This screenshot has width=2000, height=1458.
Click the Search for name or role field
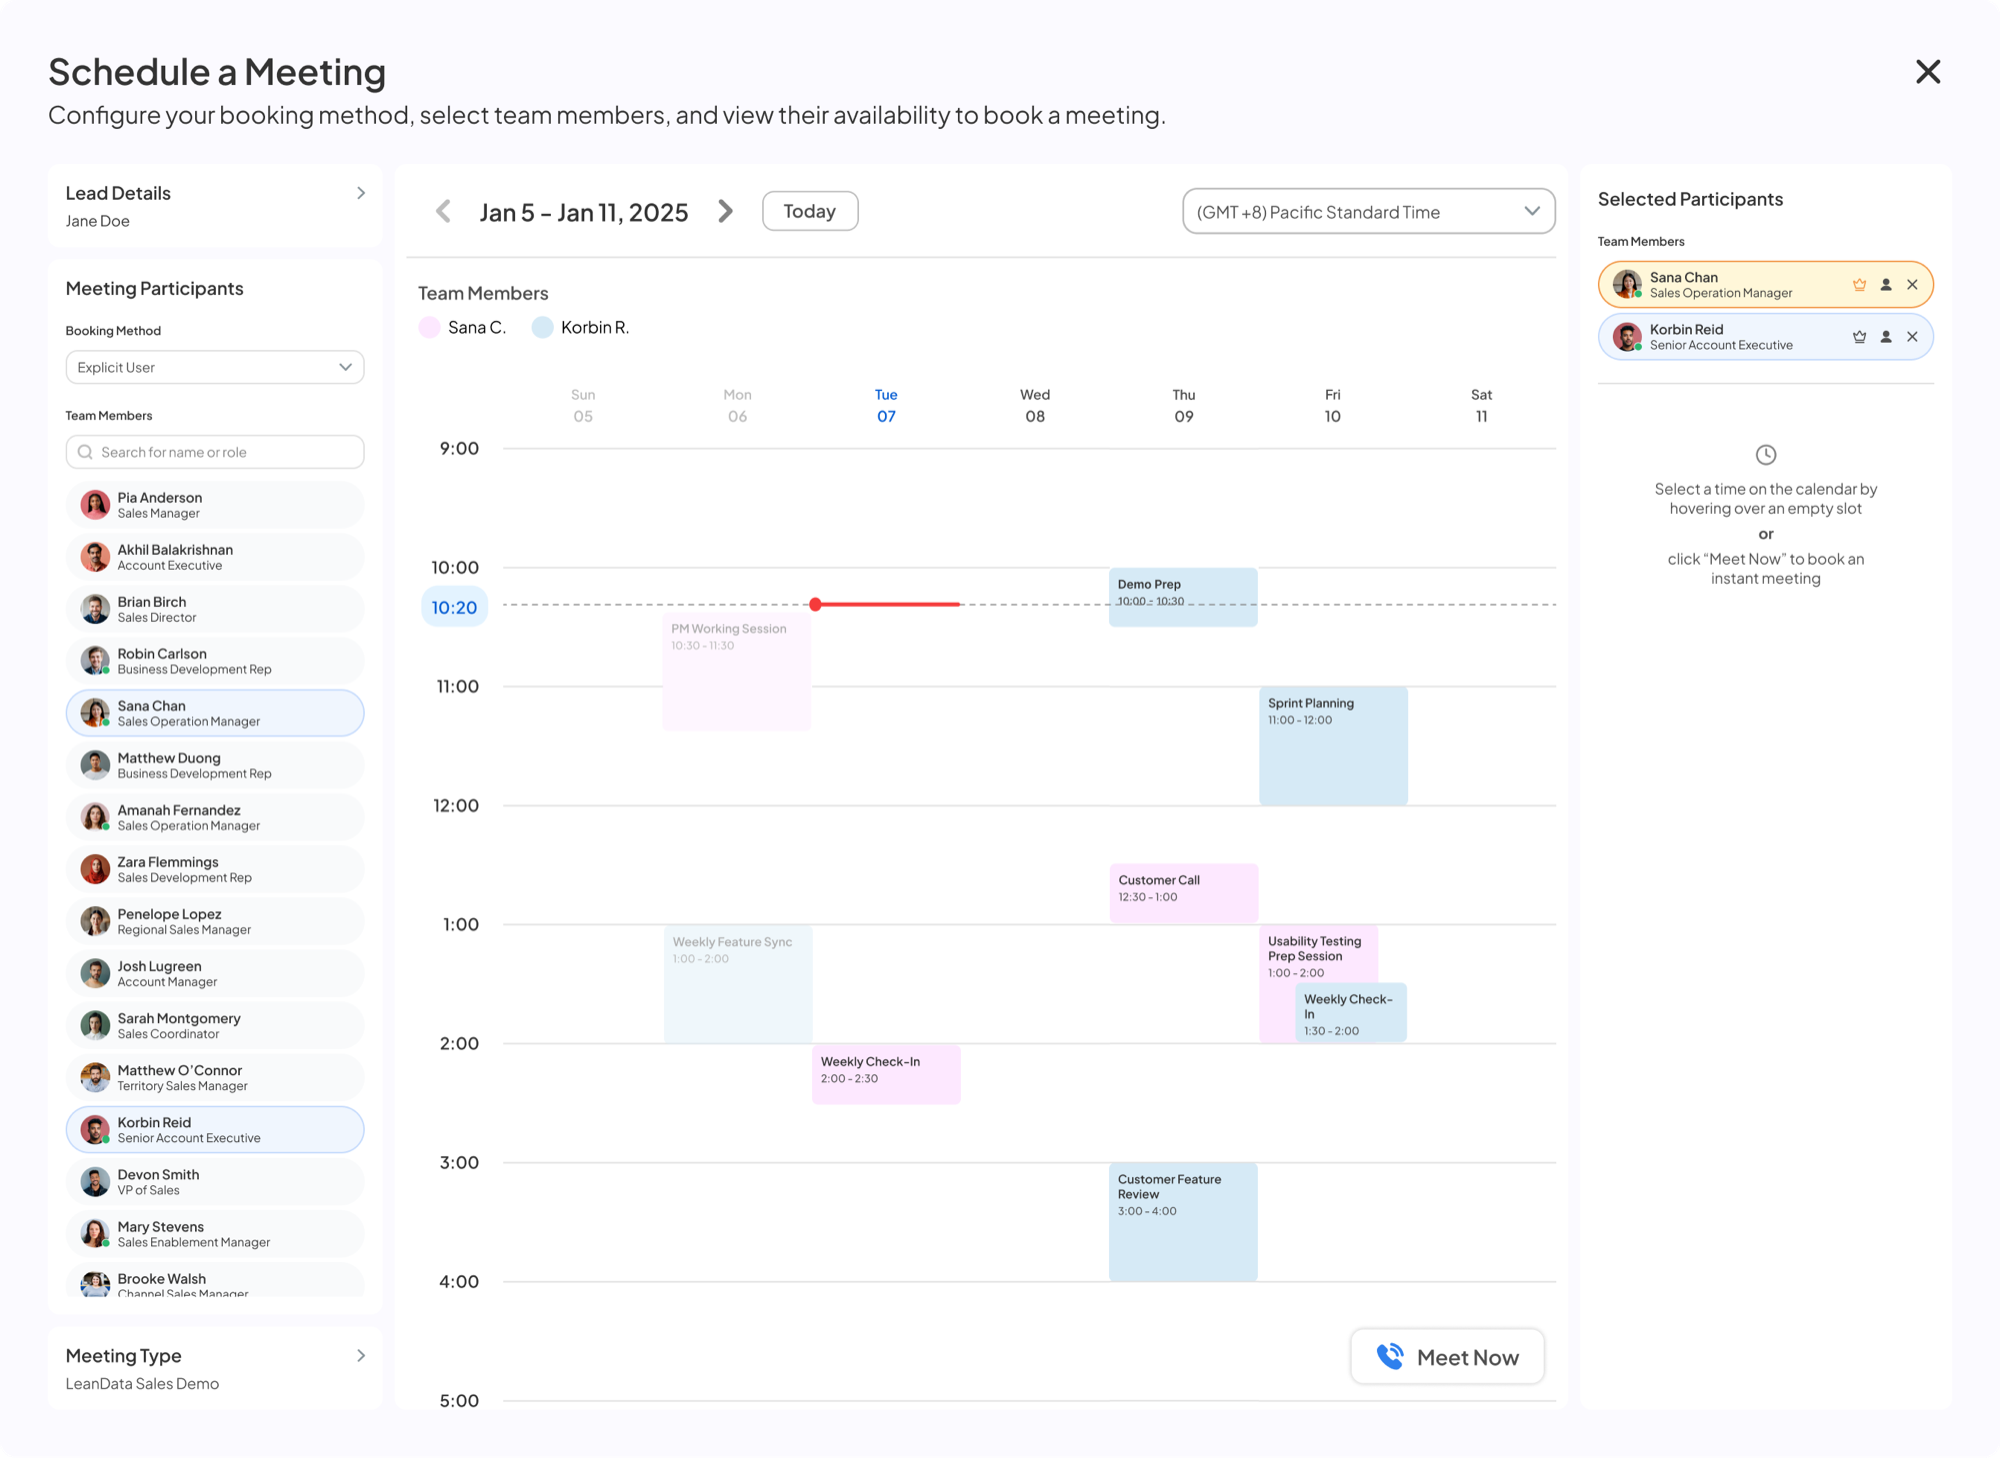click(215, 452)
